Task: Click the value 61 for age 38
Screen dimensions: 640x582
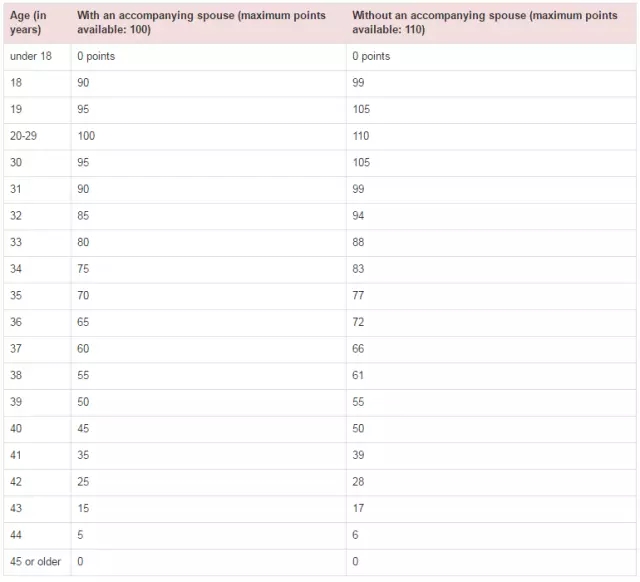Action: 358,375
